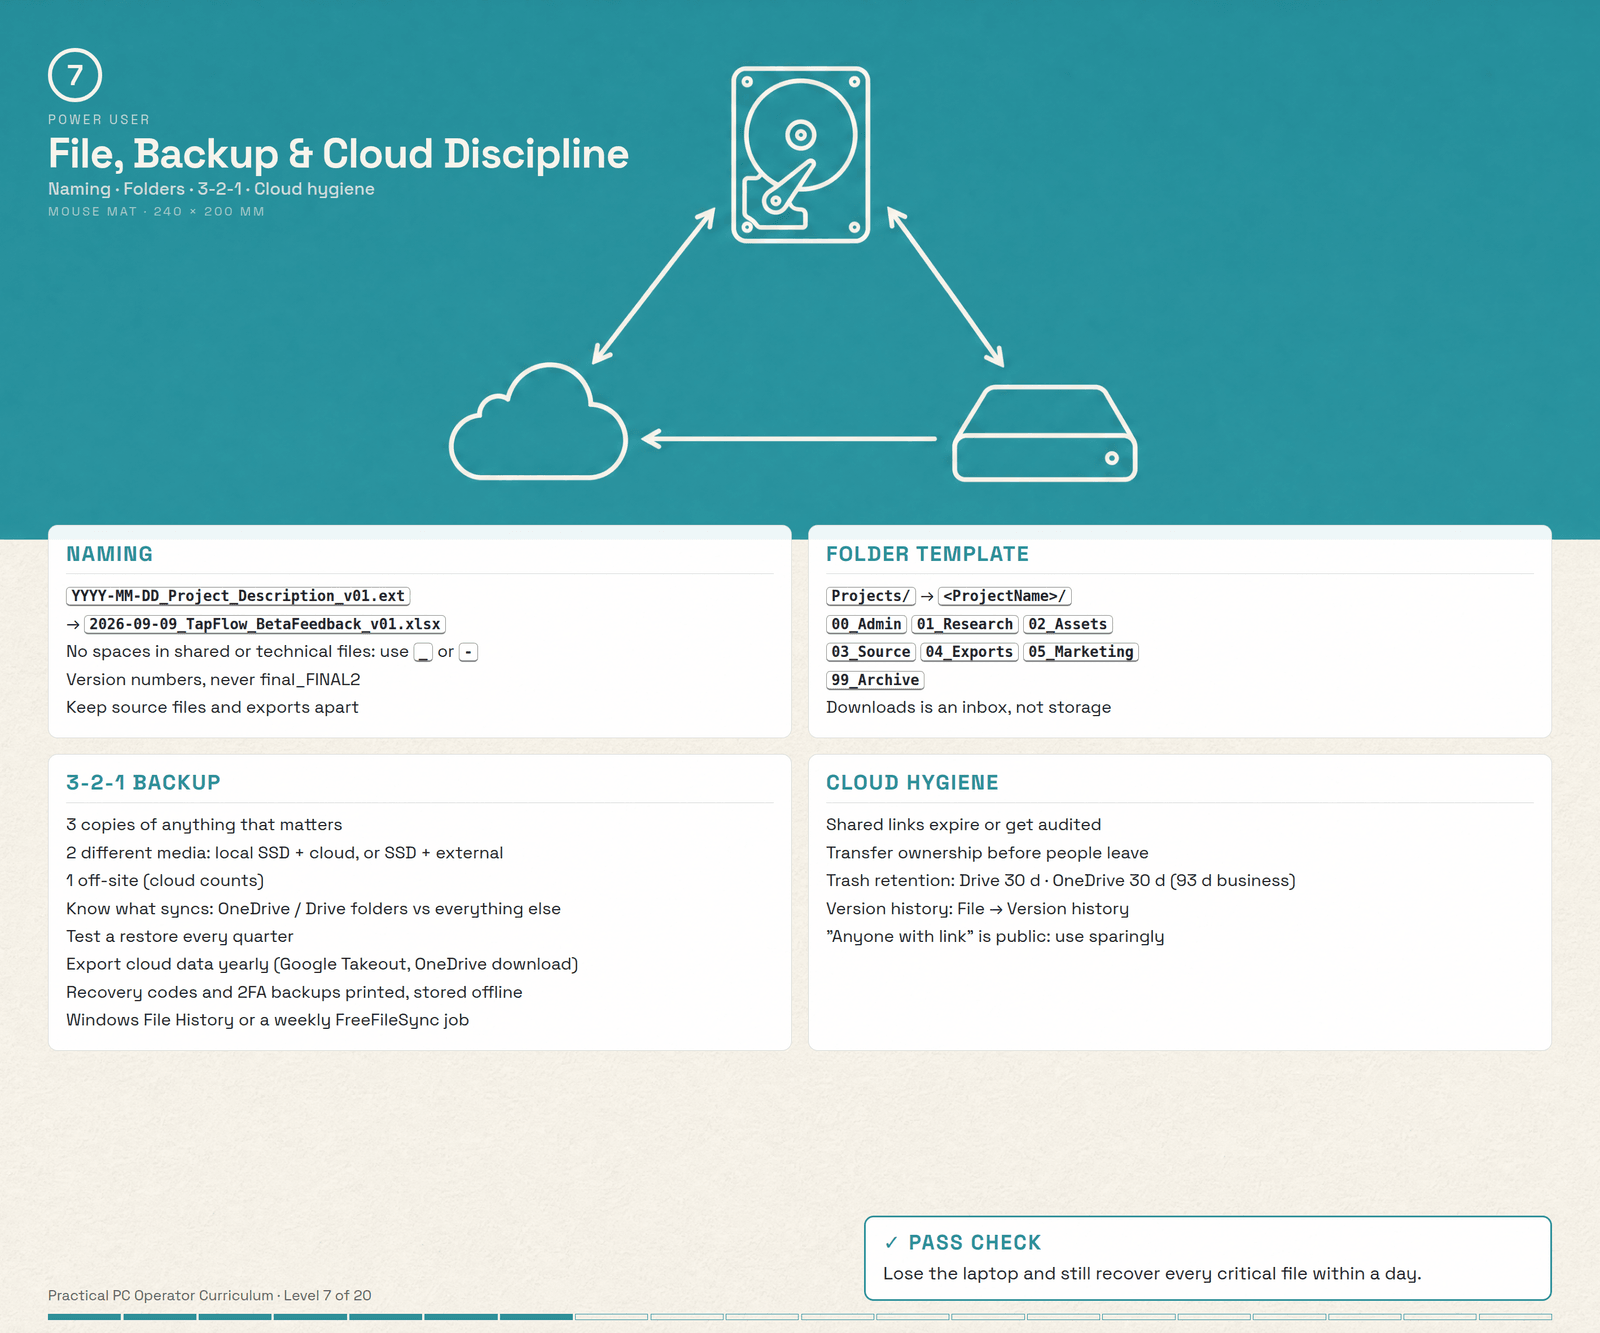The image size is (1600, 1333).
Task: Click the Trash retention line
Action: [x=1061, y=881]
